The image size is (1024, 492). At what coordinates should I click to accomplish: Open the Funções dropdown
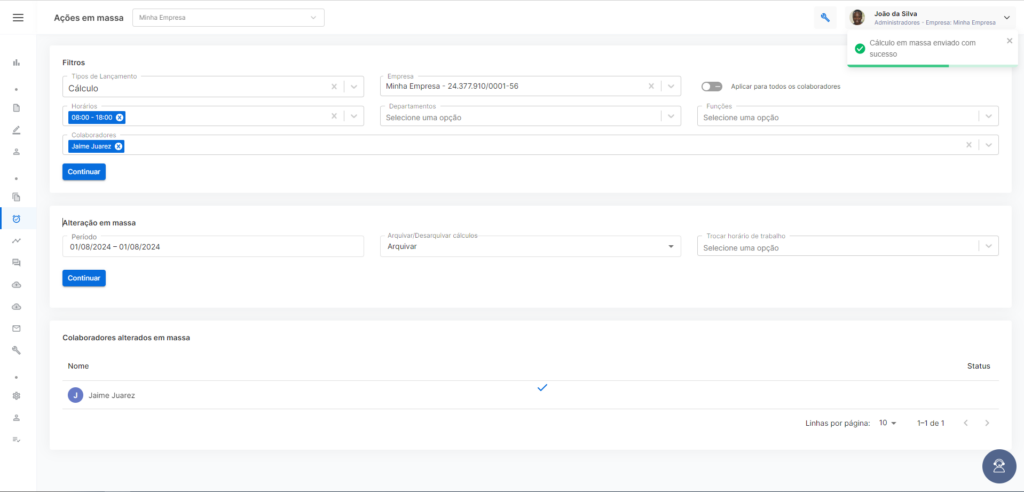(848, 116)
